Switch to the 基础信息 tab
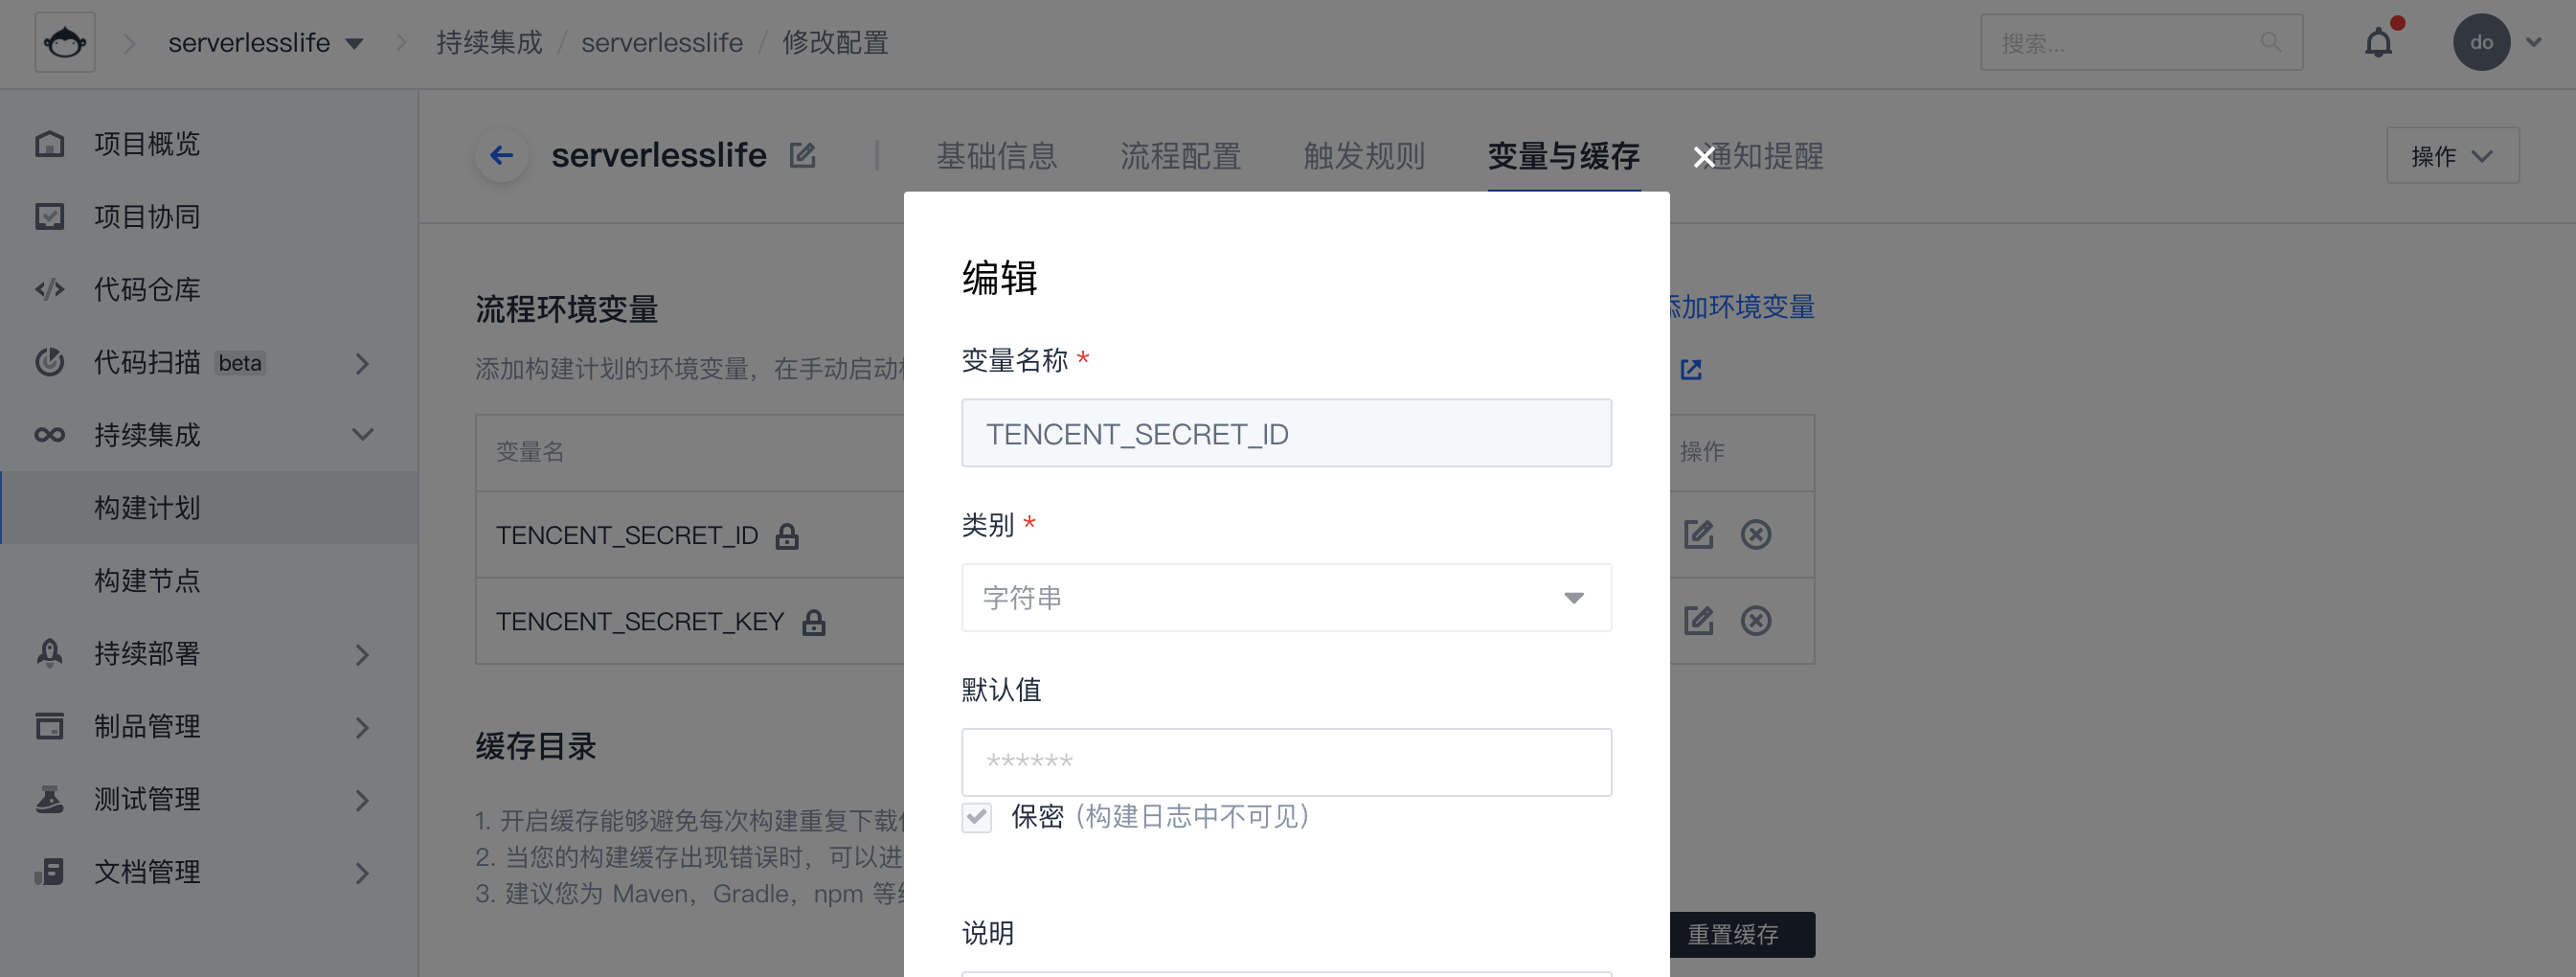The height and width of the screenshot is (977, 2576). tap(996, 156)
